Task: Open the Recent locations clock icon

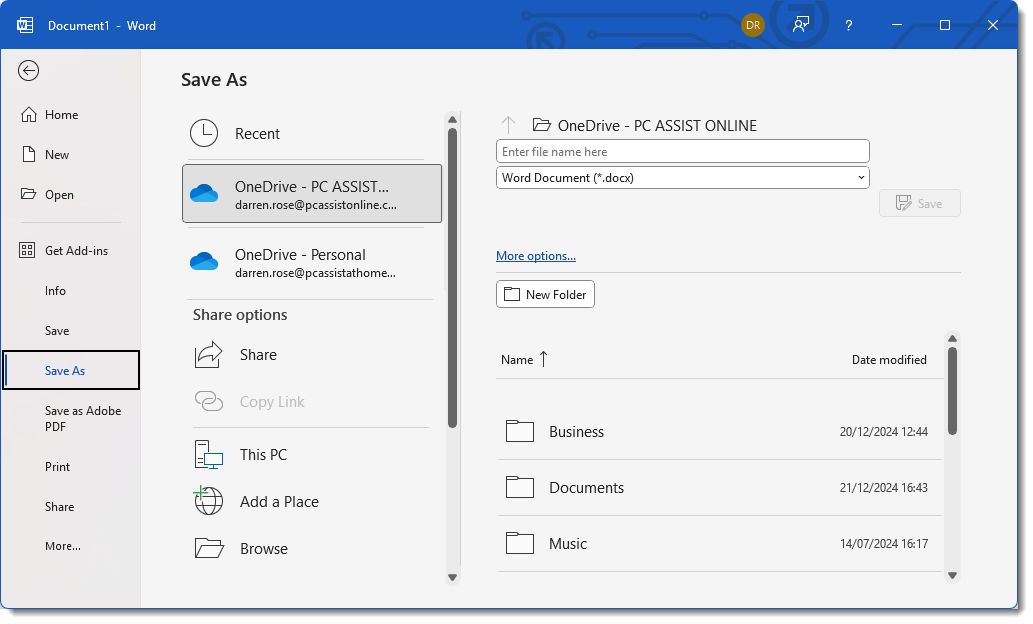Action: [204, 134]
